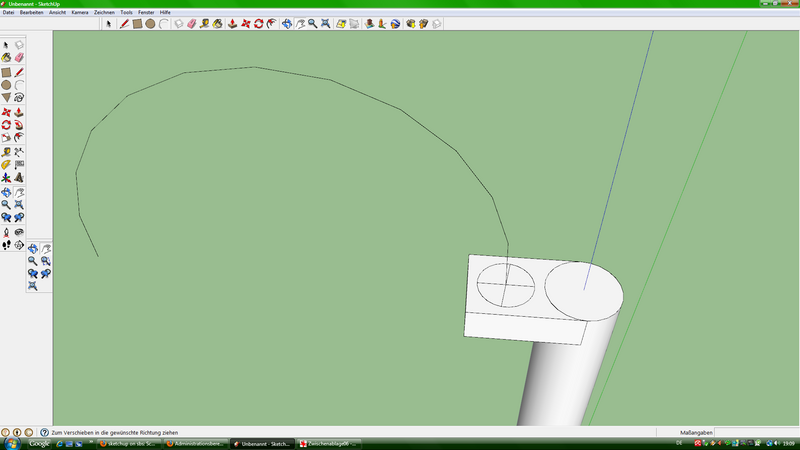Pick the Polygon tool in left palette

pos(6,98)
